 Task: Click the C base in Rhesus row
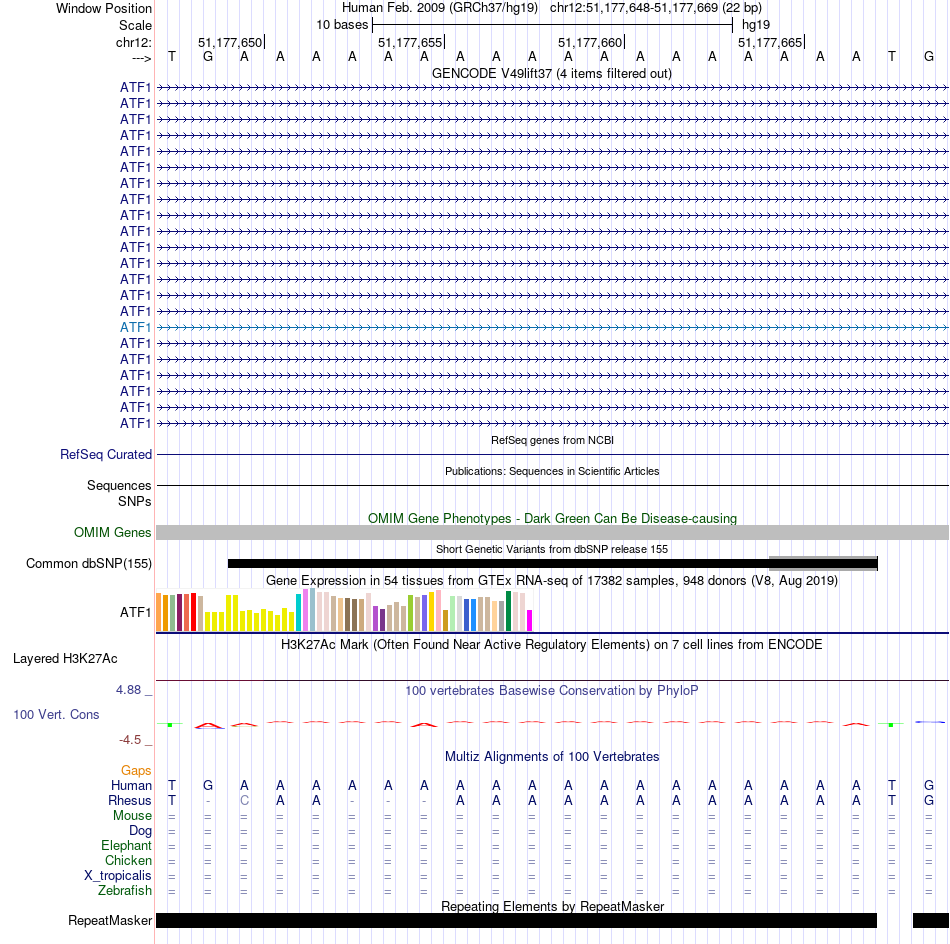point(244,800)
